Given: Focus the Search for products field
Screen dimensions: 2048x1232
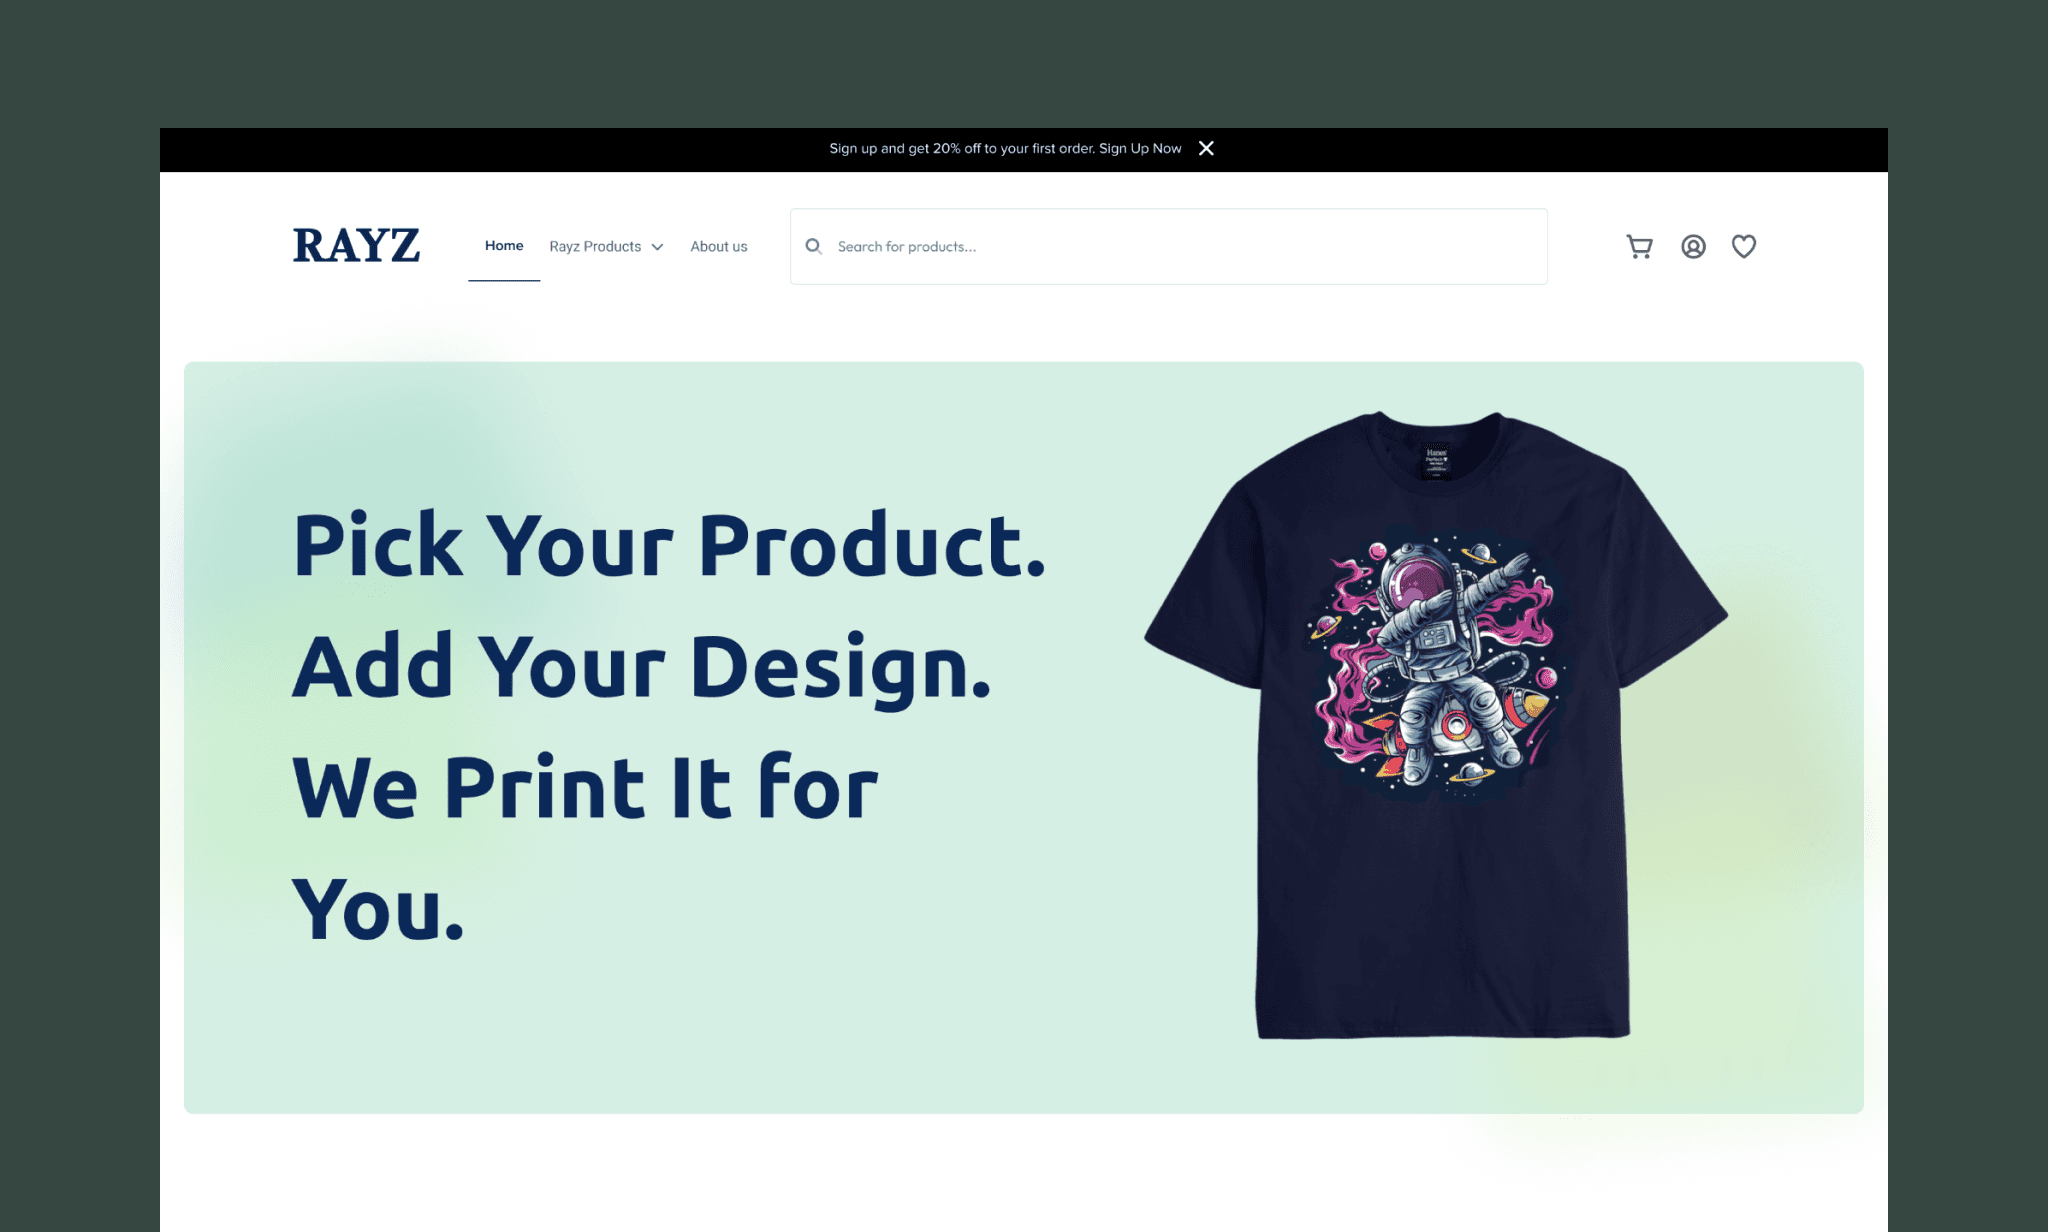Looking at the screenshot, I should coord(1168,246).
